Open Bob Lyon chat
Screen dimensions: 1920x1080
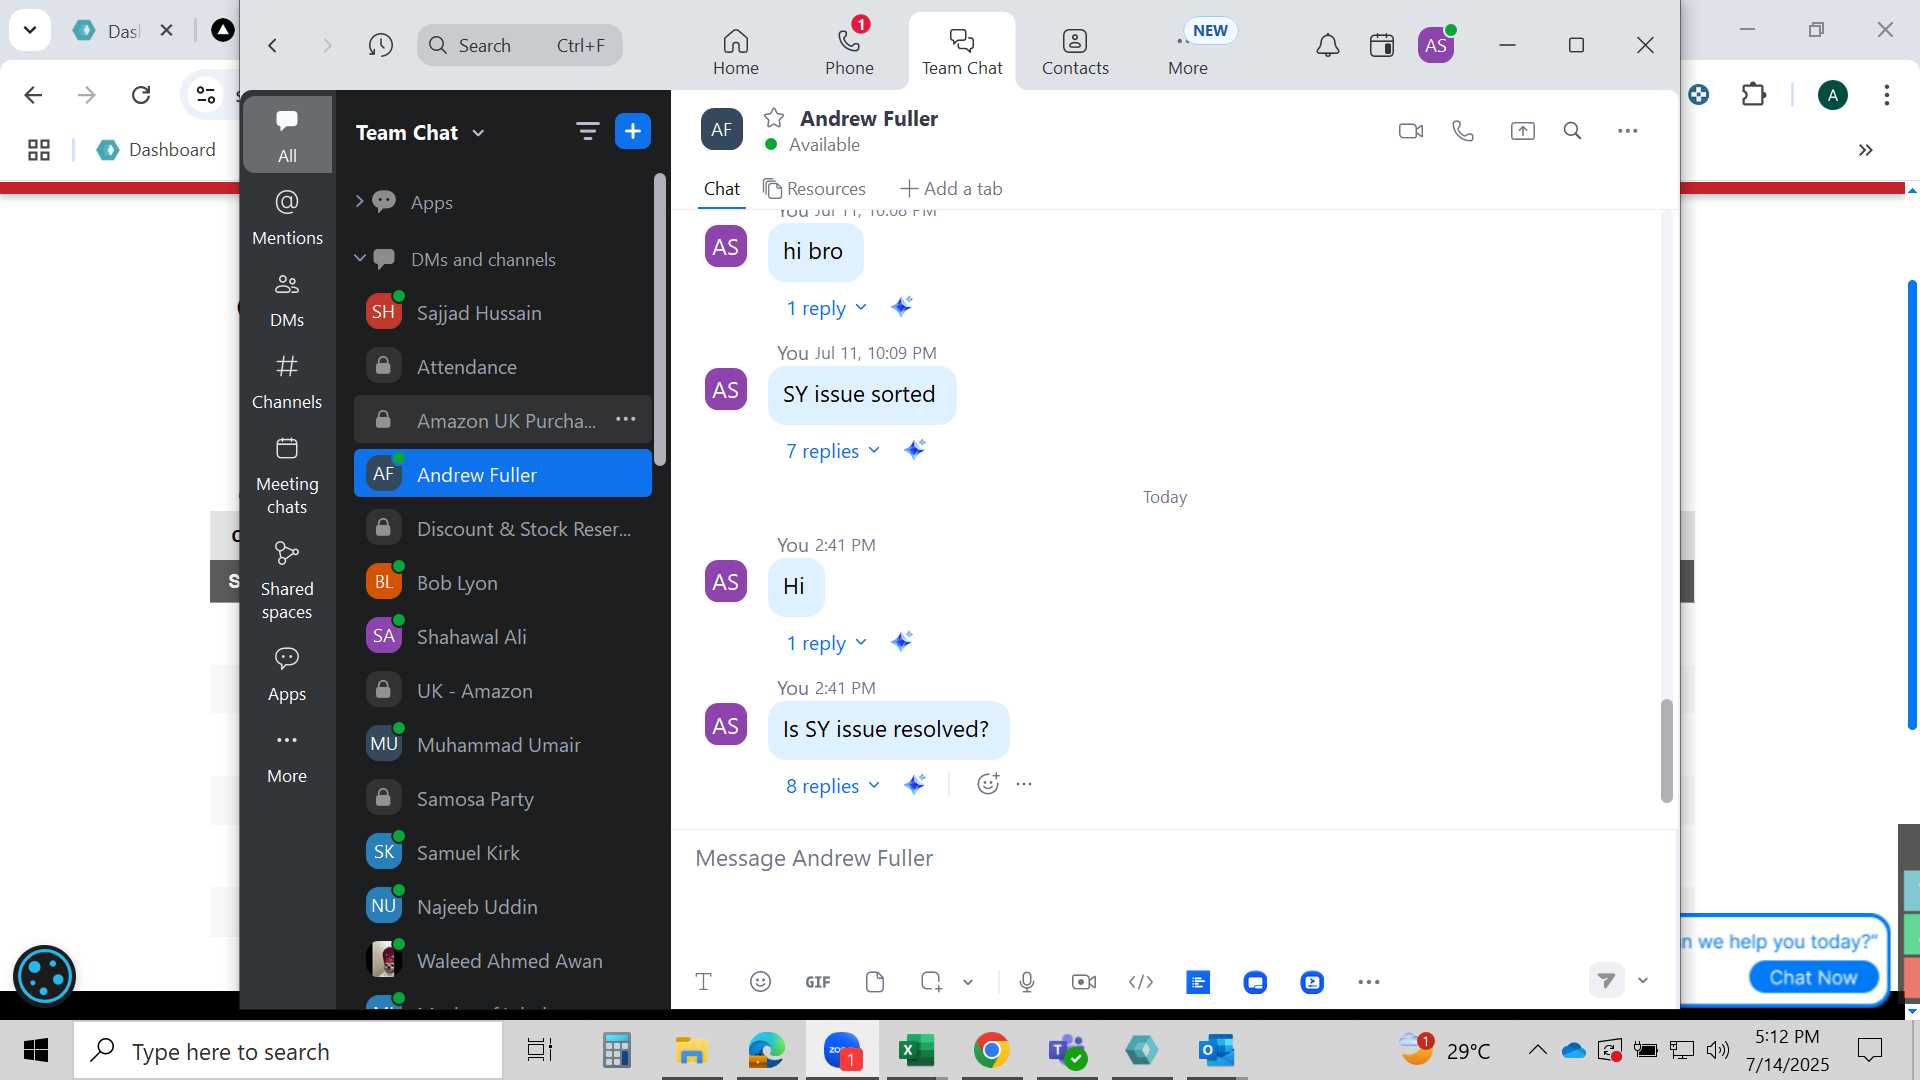[x=502, y=582]
